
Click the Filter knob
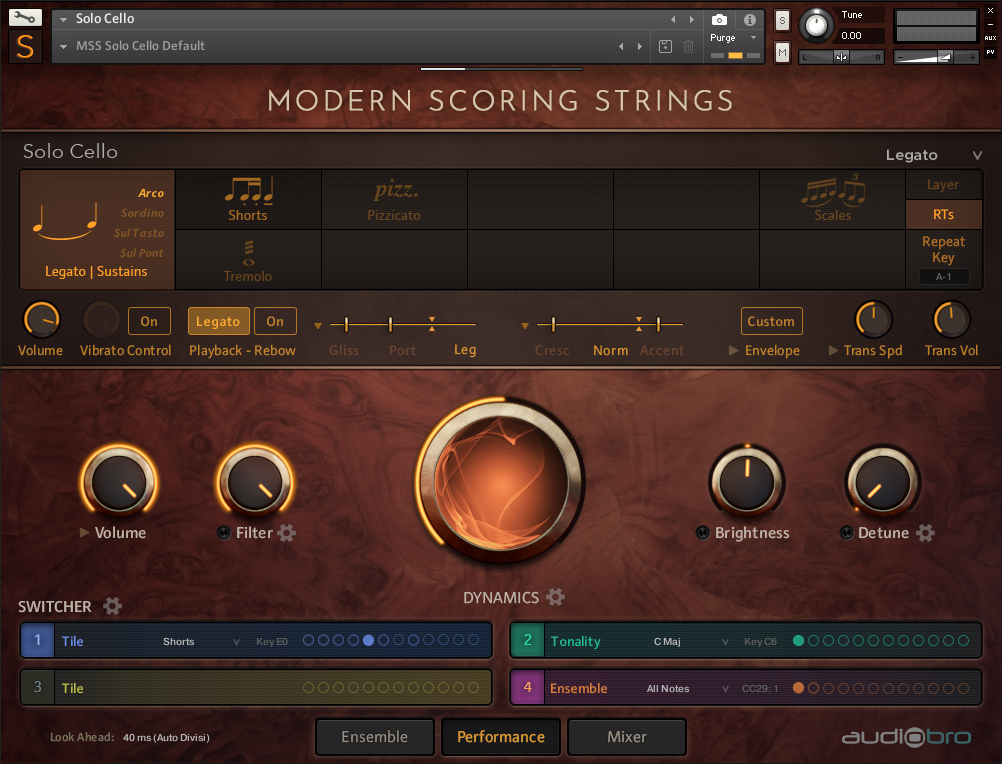click(x=255, y=482)
